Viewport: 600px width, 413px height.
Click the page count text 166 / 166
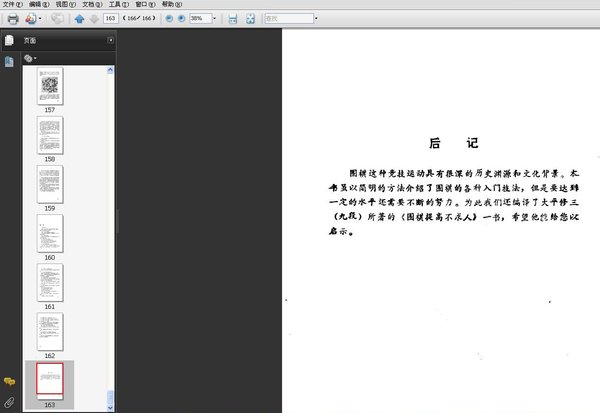[139, 18]
